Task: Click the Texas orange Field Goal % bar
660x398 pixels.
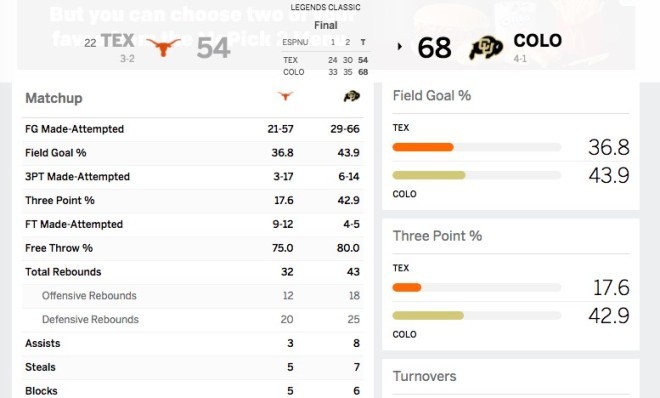Action: tap(423, 147)
